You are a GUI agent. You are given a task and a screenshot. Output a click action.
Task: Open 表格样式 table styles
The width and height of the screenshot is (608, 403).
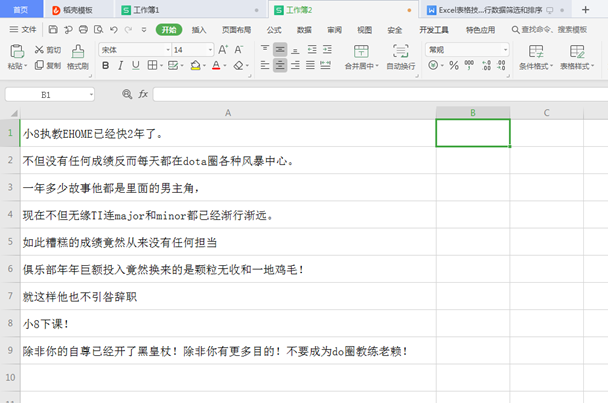click(x=577, y=57)
